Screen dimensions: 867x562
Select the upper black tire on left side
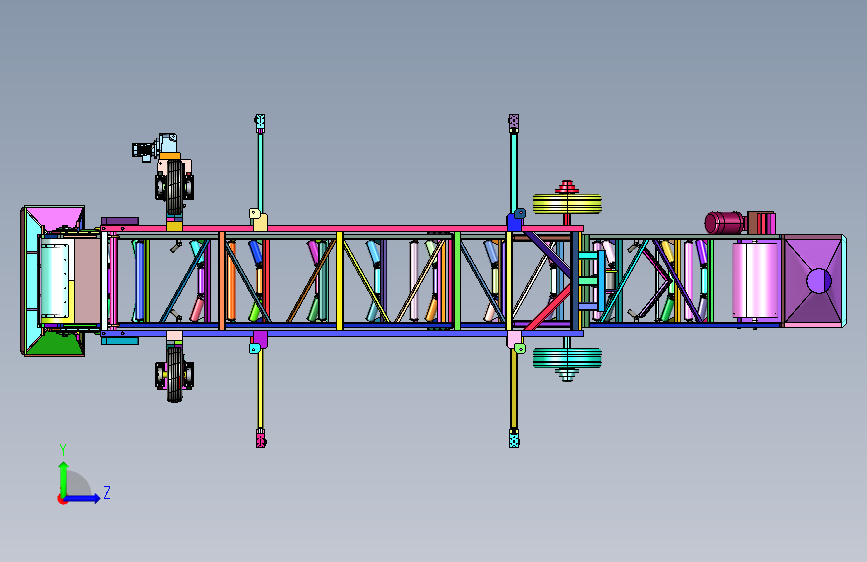click(x=174, y=188)
